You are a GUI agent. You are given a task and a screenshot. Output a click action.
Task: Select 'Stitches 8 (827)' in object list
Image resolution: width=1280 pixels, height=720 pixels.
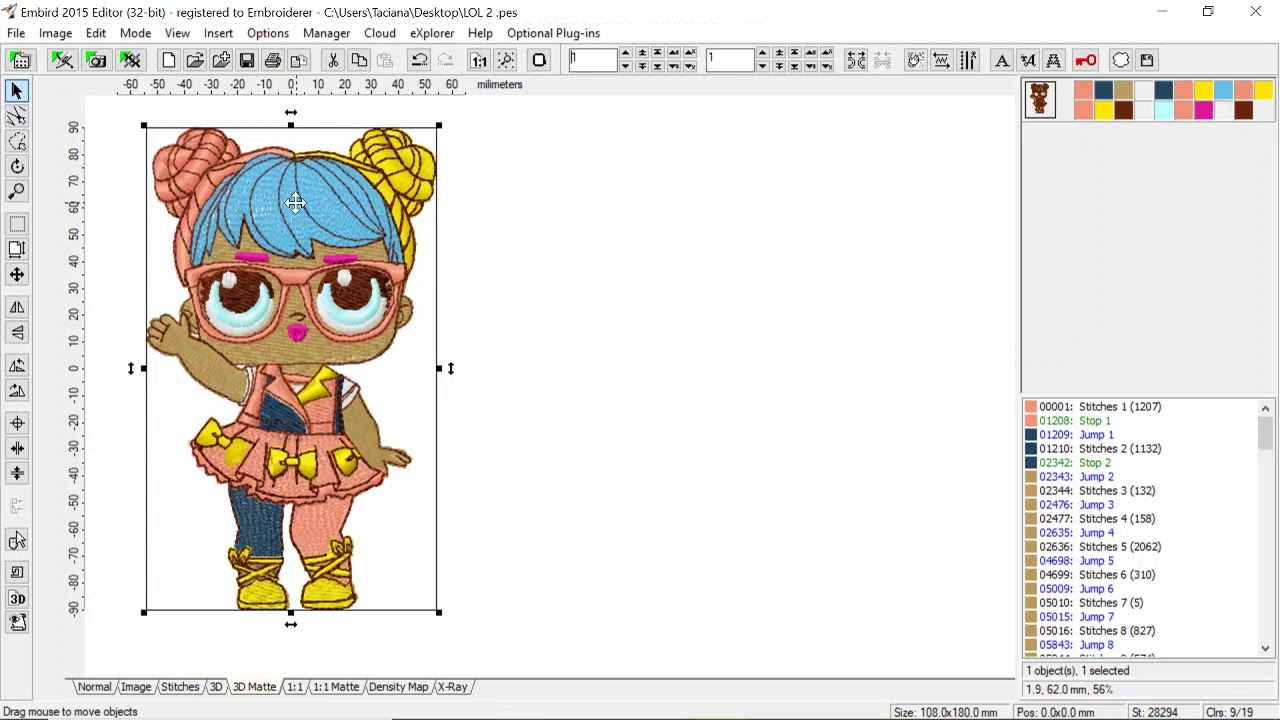(x=1097, y=631)
